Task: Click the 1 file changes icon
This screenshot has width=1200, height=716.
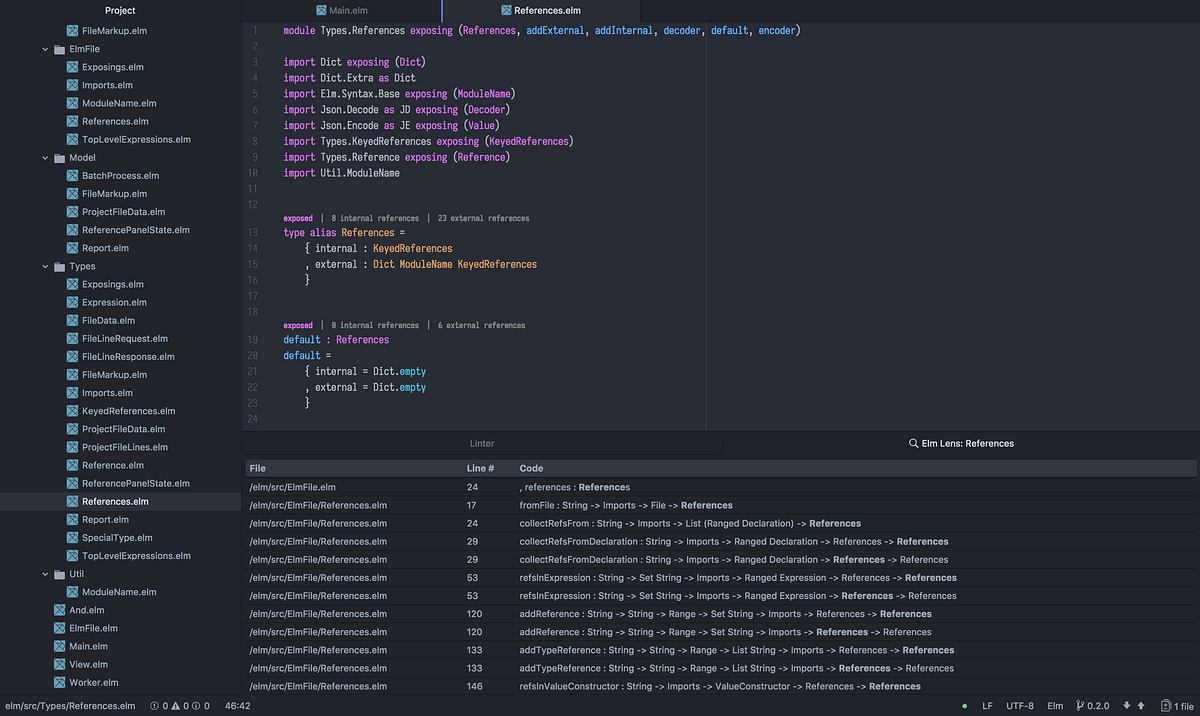Action: [1164, 705]
